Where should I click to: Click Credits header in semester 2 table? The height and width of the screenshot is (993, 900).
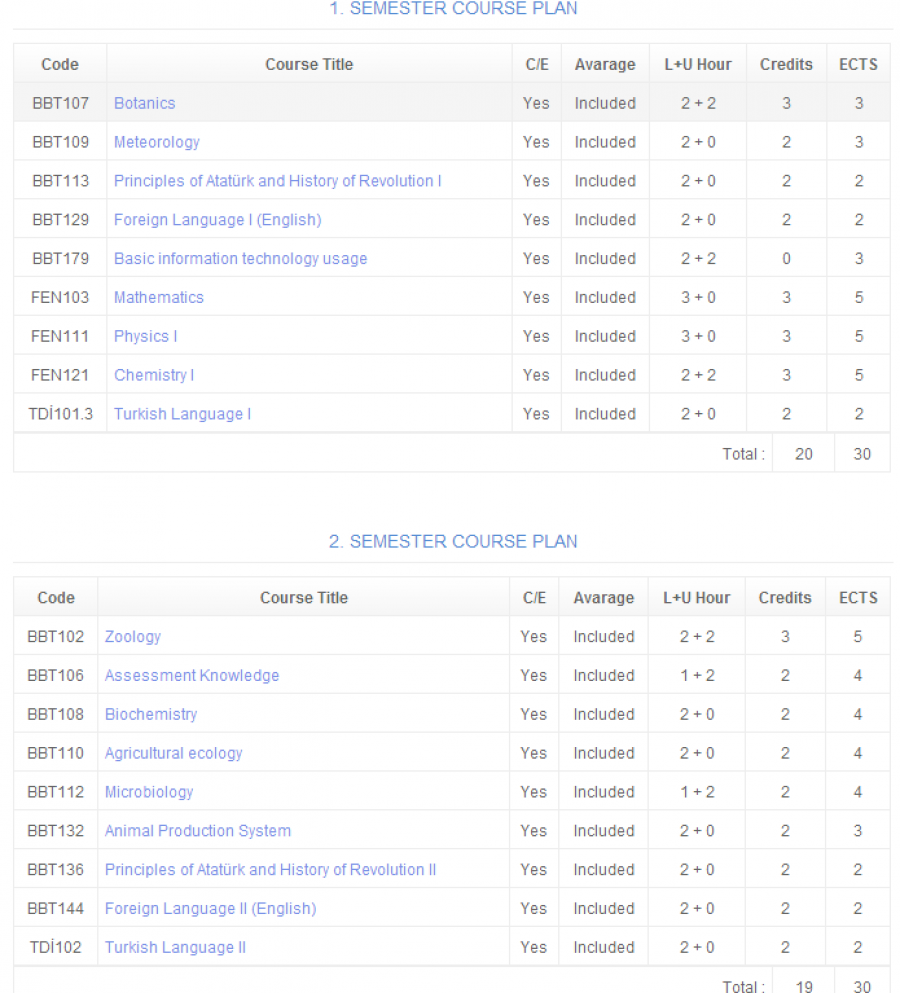(x=785, y=598)
